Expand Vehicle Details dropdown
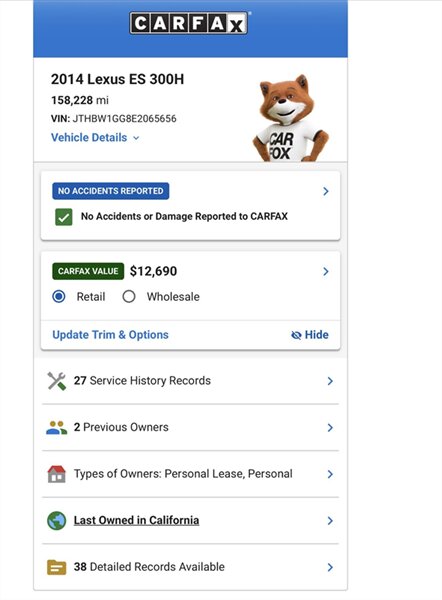Image resolution: width=442 pixels, height=600 pixels. (x=95, y=138)
